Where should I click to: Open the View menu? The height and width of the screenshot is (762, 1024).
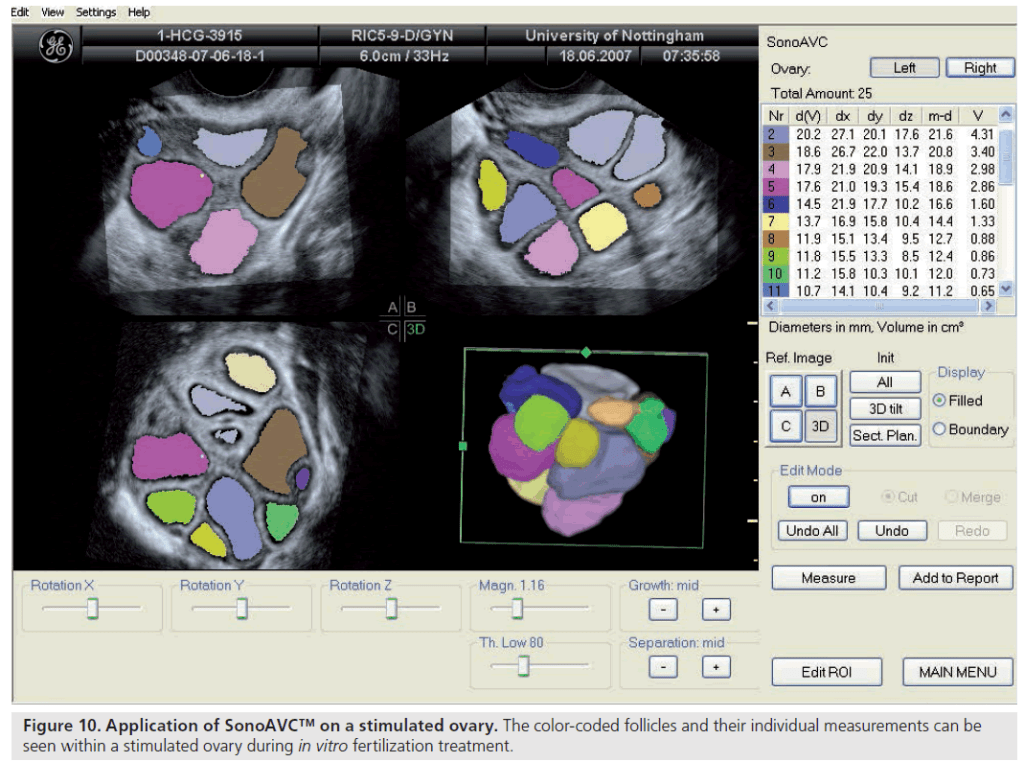53,12
